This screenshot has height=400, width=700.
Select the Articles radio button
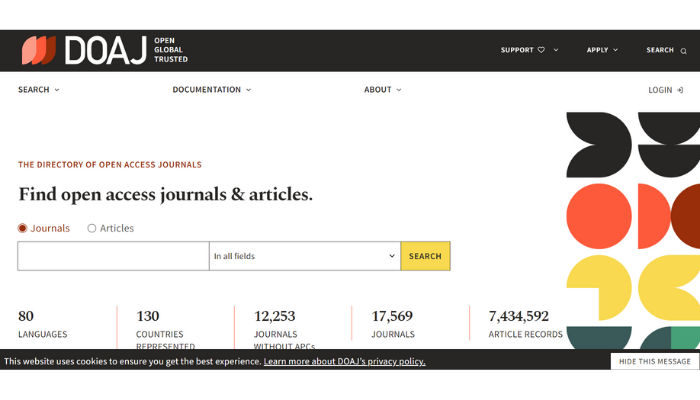click(x=92, y=228)
